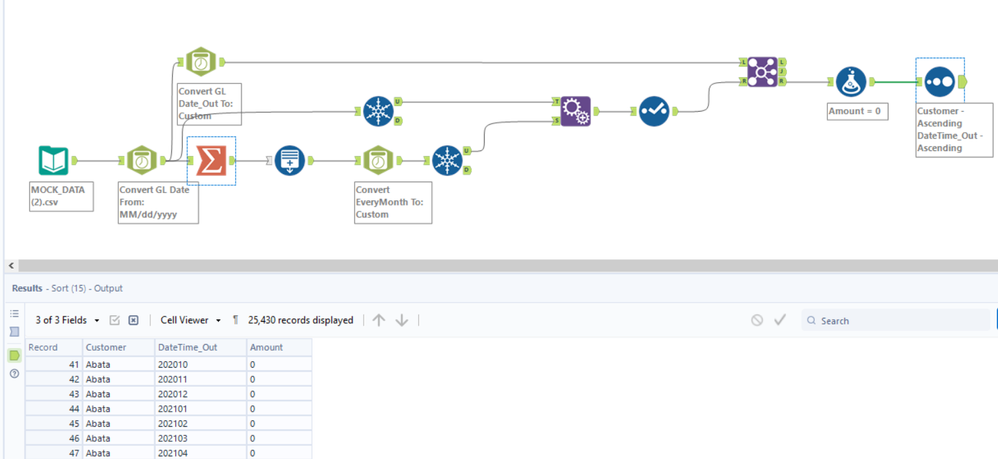
Task: Select the MOCK_DATA Input Data tool
Action: [53, 160]
